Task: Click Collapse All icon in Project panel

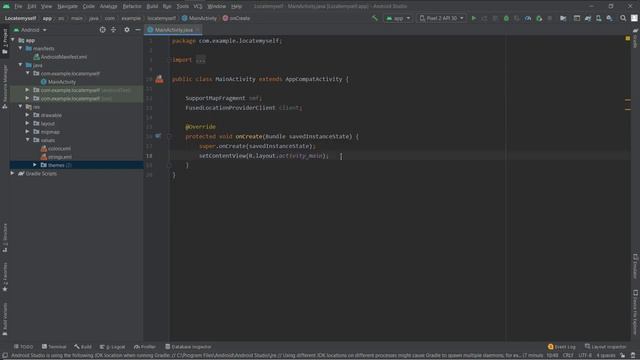Action: click(x=113, y=30)
